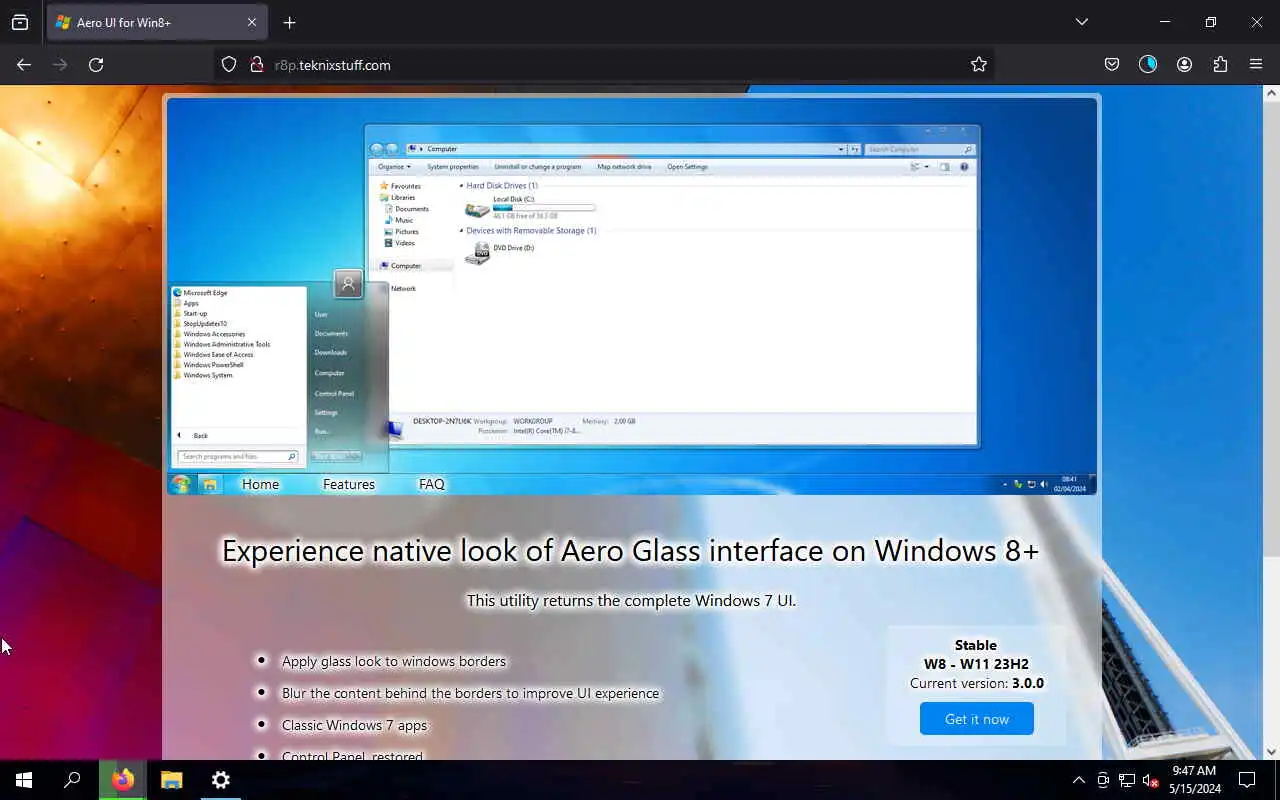Open the Firefox account icon
1280x800 pixels.
tap(1184, 64)
